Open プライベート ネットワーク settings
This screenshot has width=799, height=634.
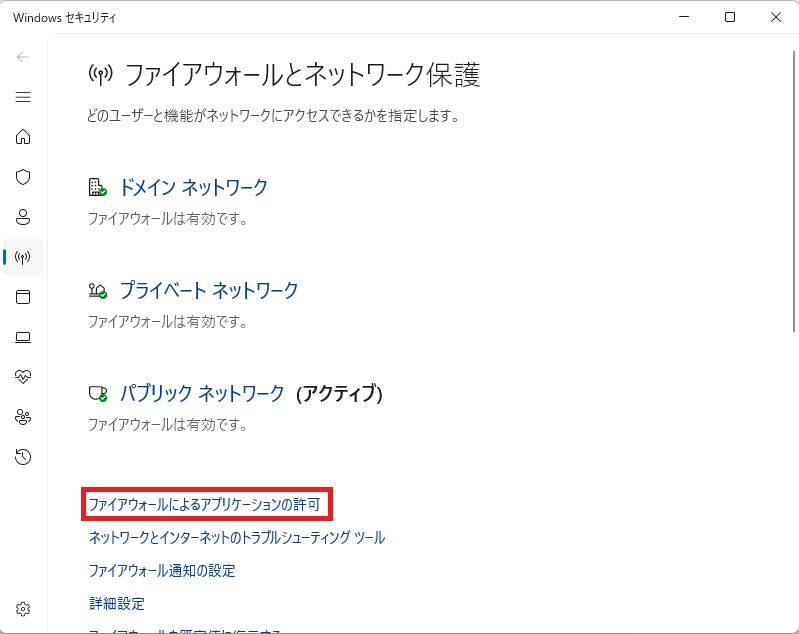[x=209, y=290]
